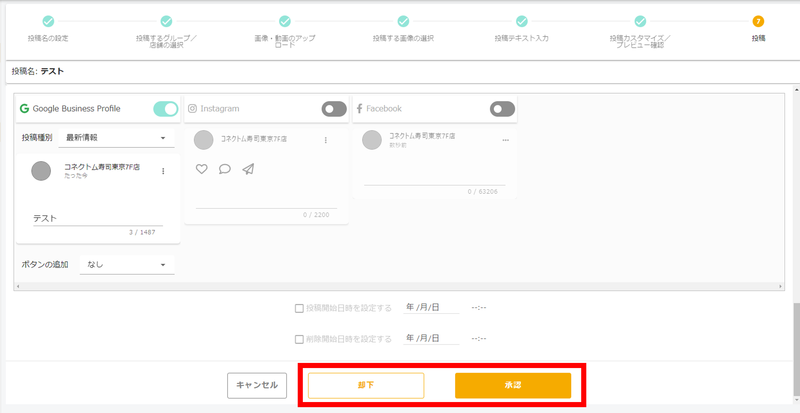Check 削除開始日時を設定する checkbox
Viewport: 800px width, 413px height.
pyautogui.click(x=299, y=339)
